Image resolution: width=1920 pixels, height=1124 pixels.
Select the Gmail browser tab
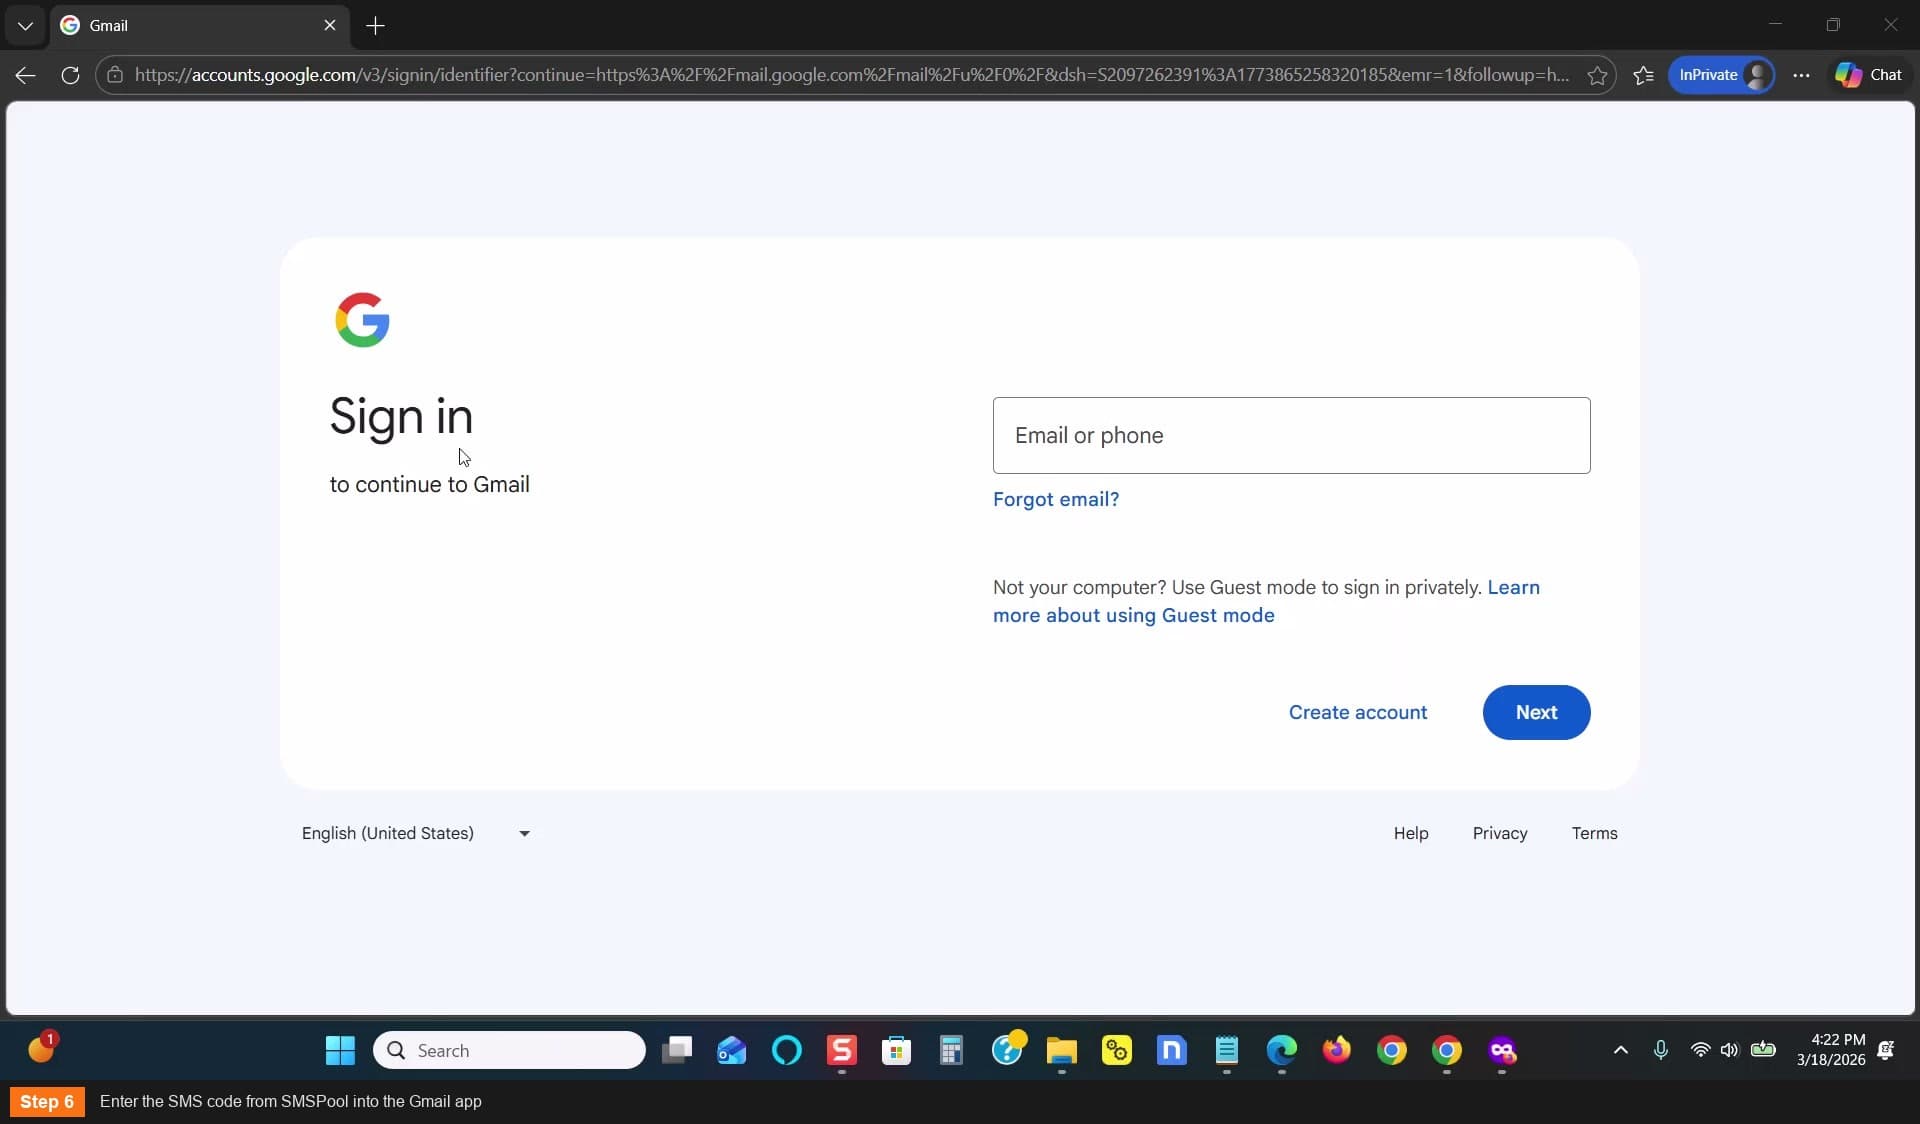pyautogui.click(x=190, y=25)
